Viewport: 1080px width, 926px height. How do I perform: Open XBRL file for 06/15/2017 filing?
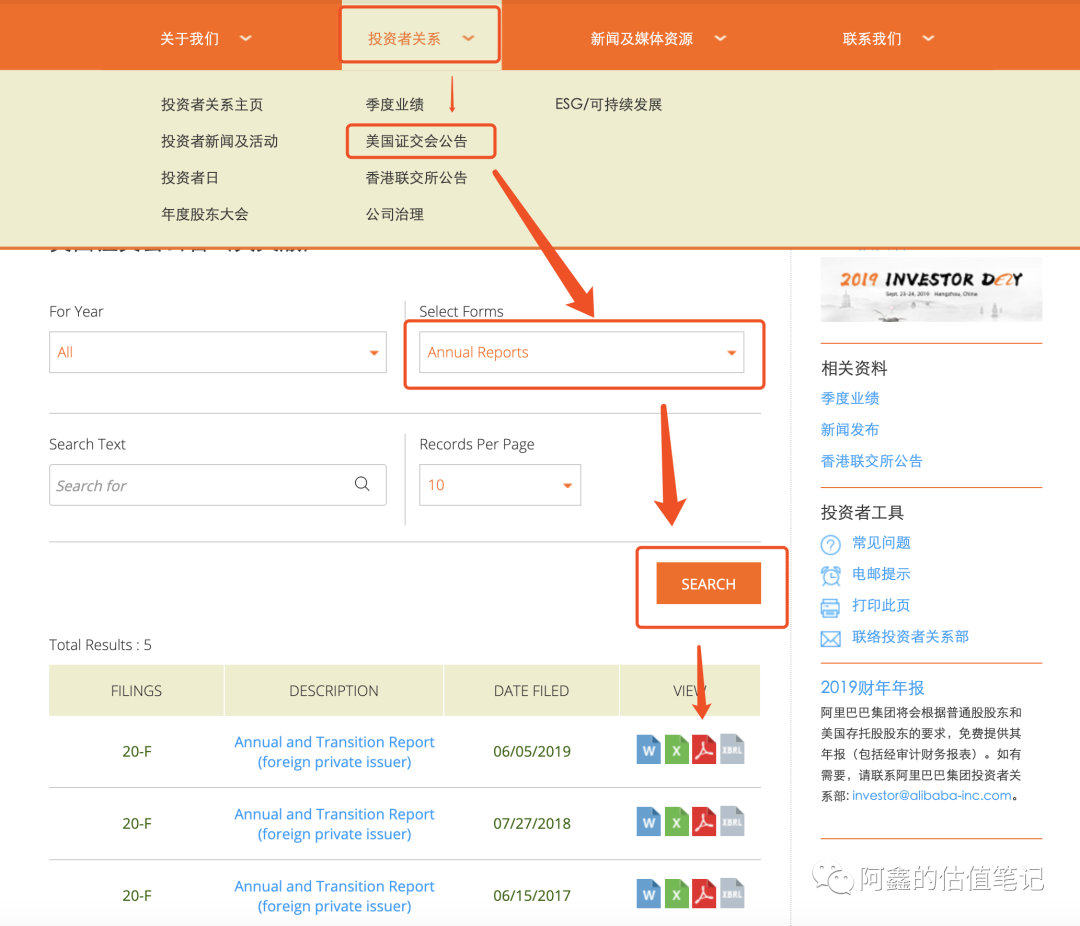click(732, 894)
